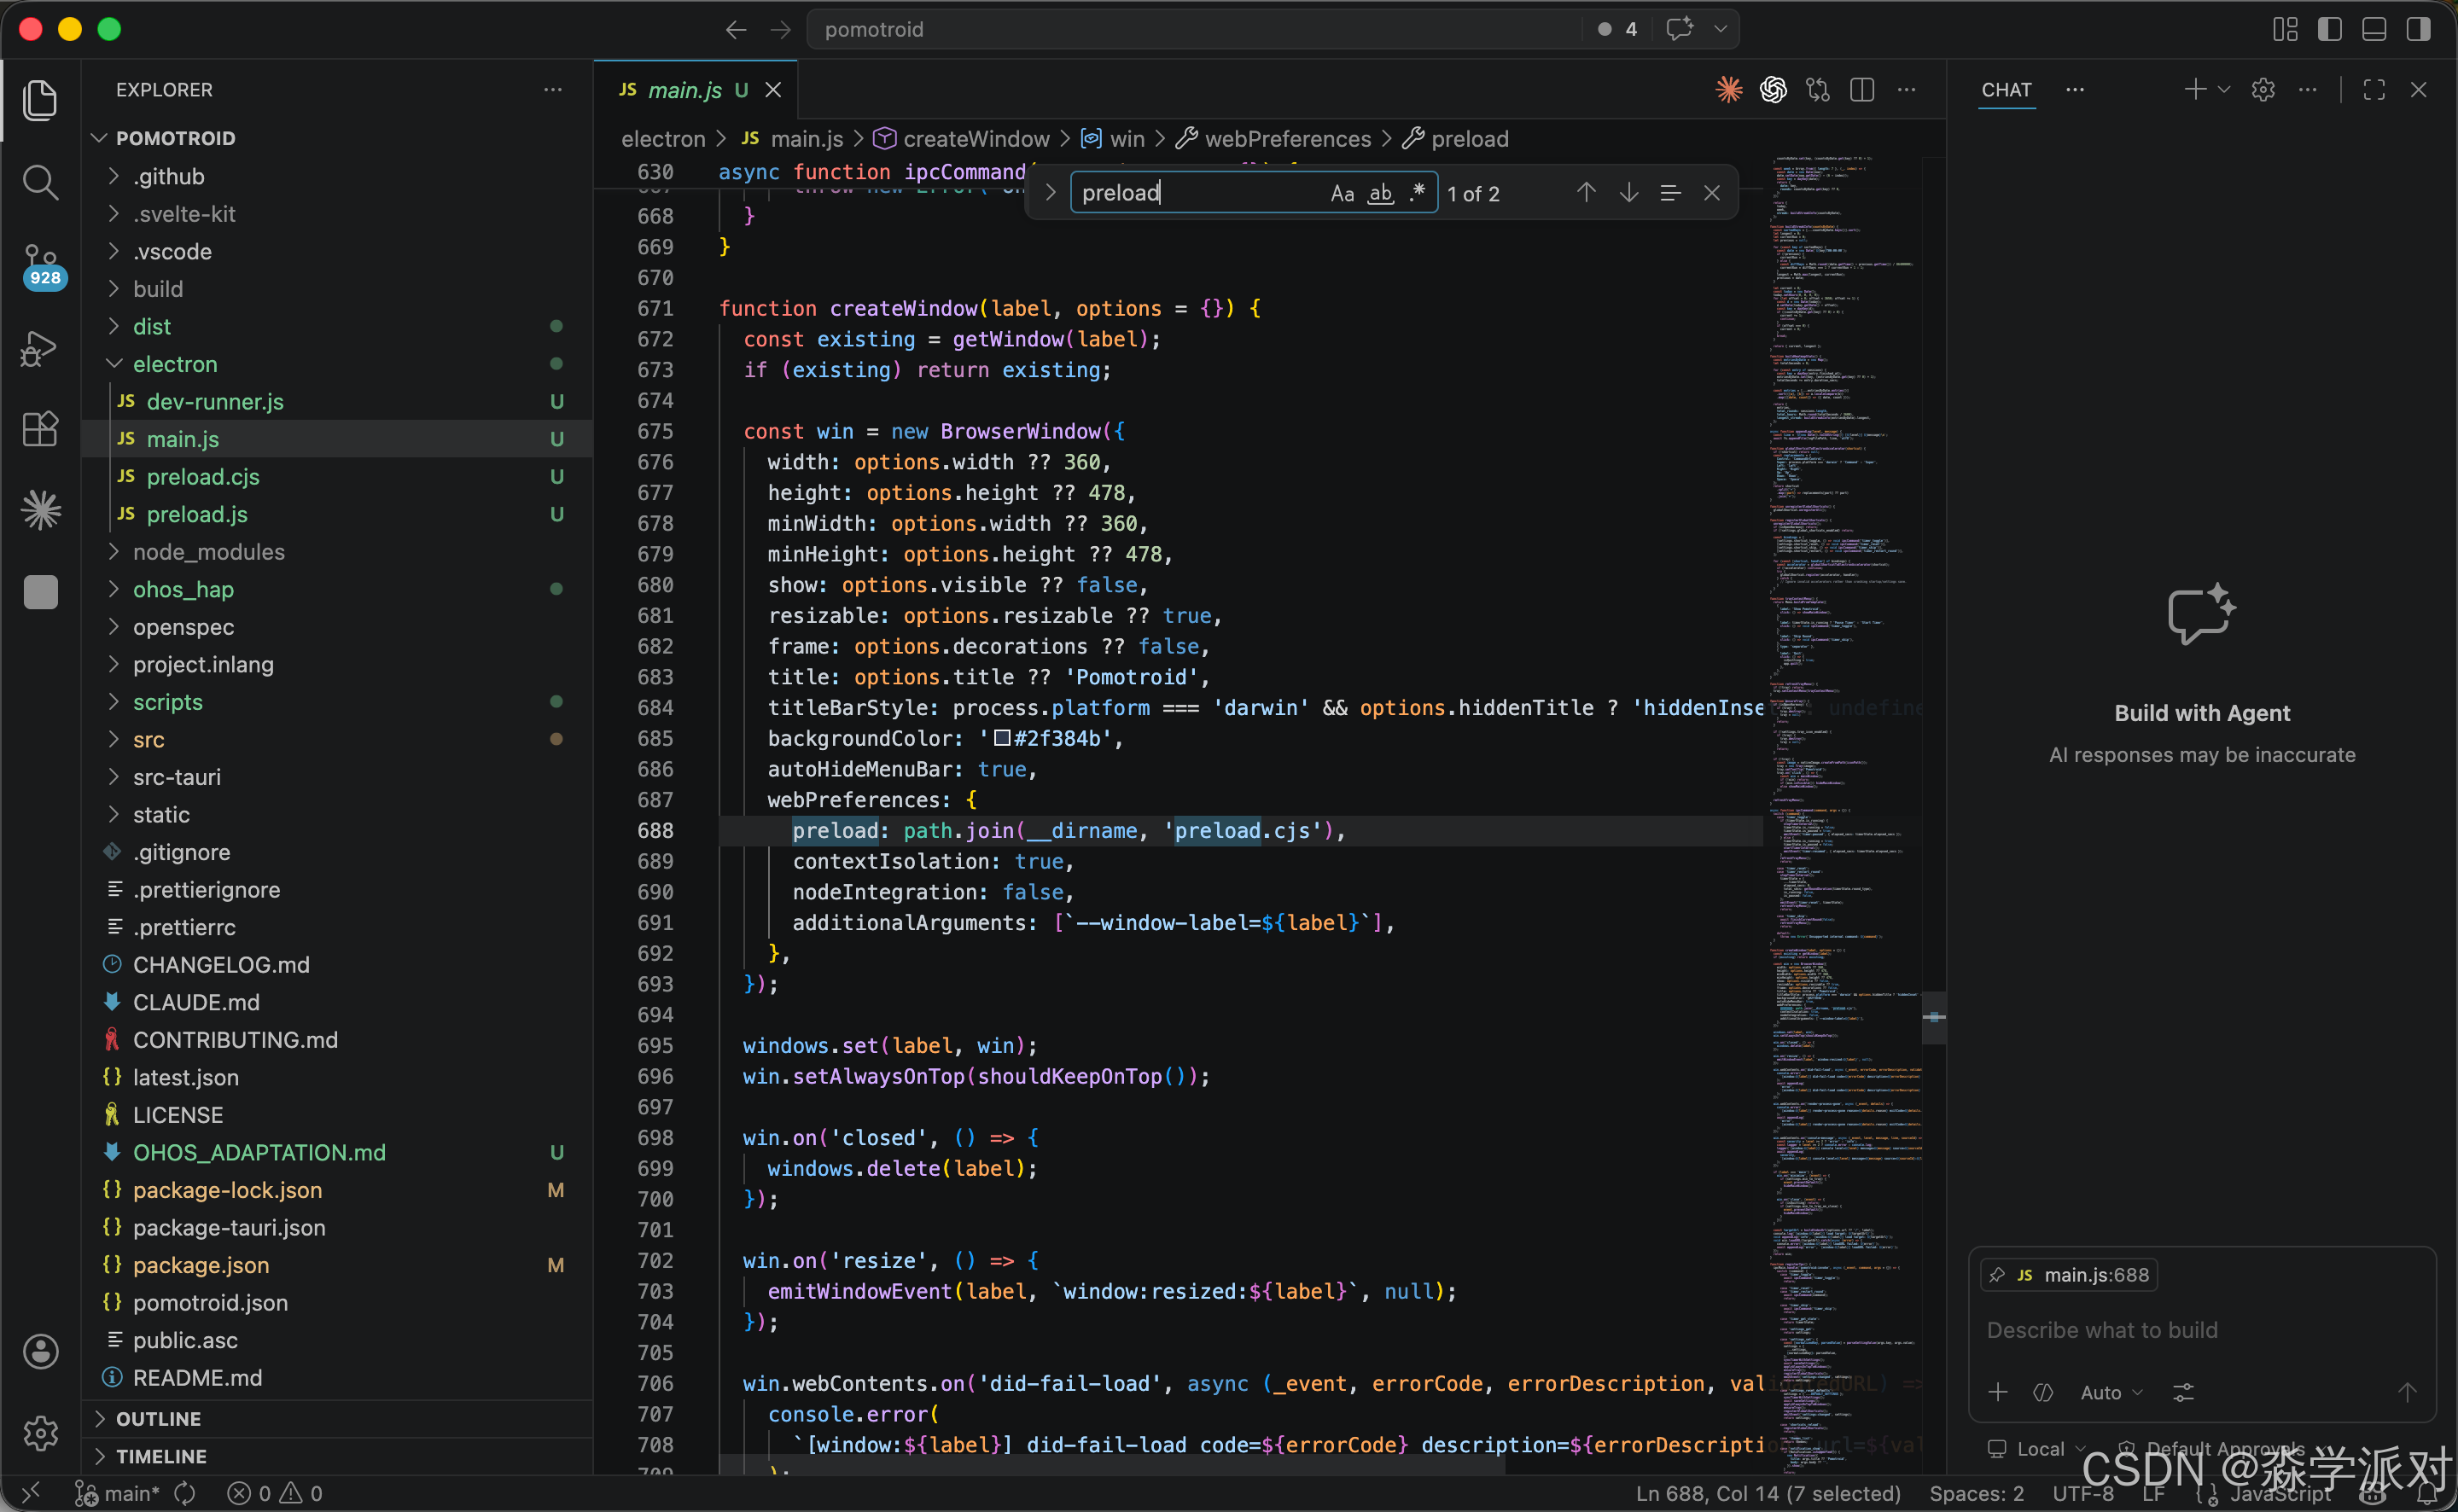This screenshot has height=1512, width=2458.
Task: Go to next find match
Action: click(1628, 192)
